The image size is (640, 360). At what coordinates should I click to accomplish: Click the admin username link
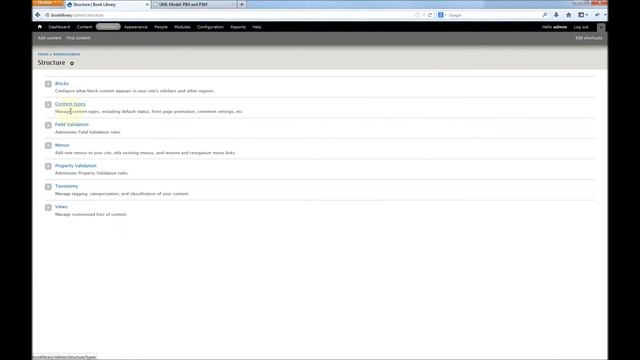pyautogui.click(x=560, y=27)
